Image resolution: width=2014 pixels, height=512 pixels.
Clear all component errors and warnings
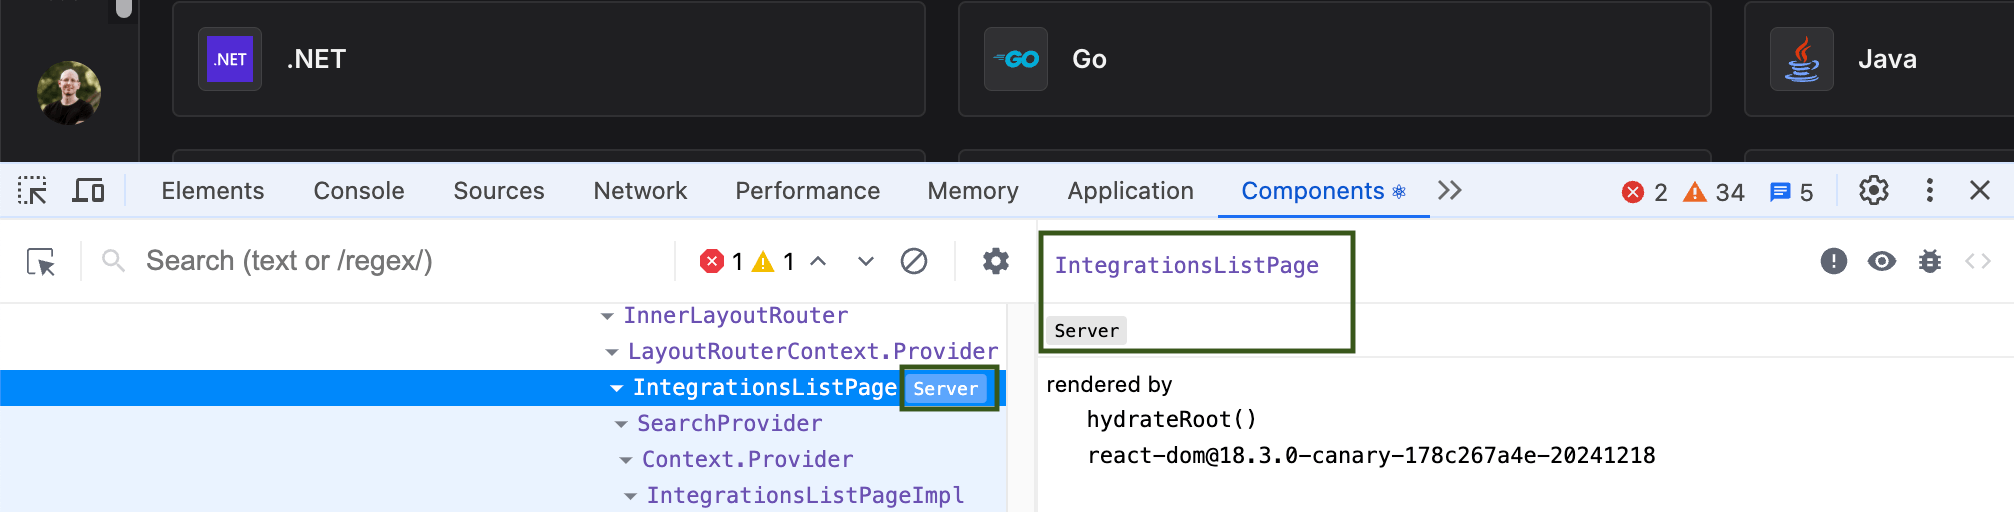pos(914,262)
